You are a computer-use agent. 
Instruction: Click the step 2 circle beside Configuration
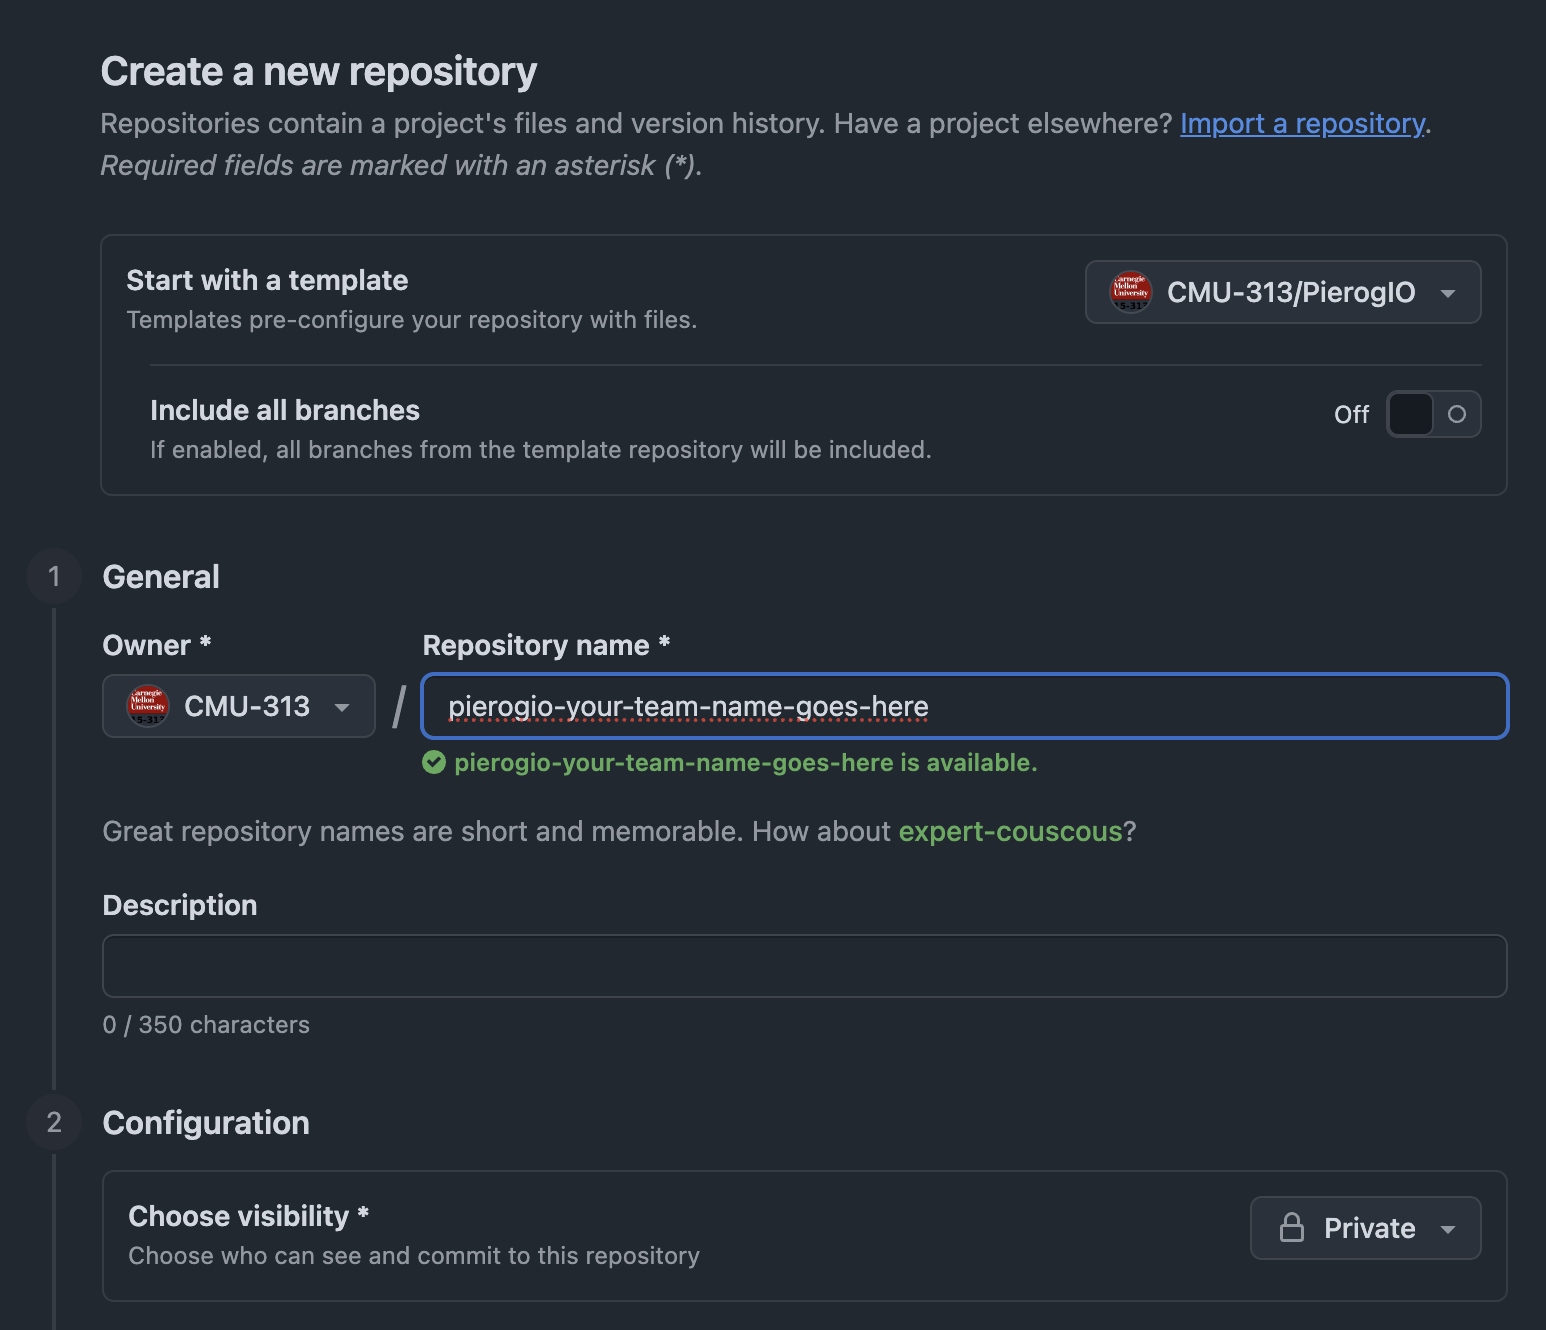pyautogui.click(x=53, y=1122)
